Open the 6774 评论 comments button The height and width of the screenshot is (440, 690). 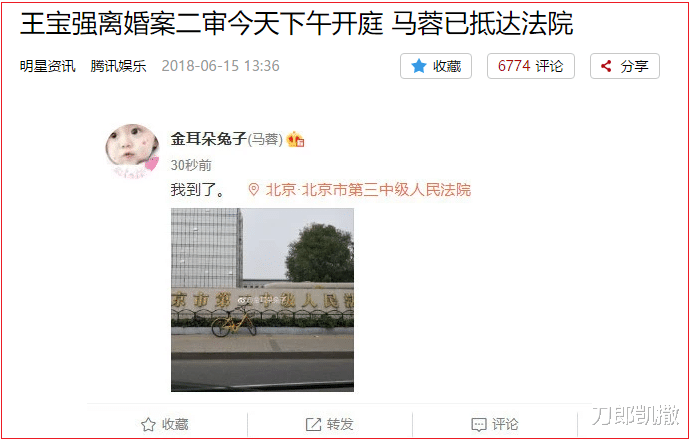pos(531,66)
